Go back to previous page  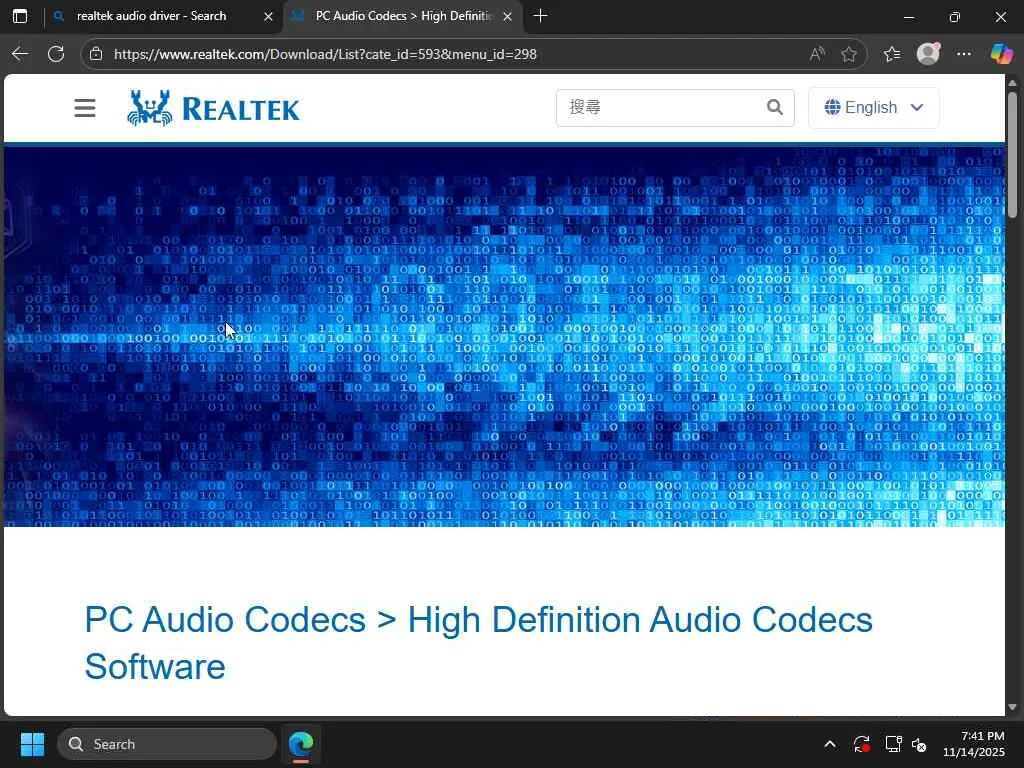[x=20, y=54]
